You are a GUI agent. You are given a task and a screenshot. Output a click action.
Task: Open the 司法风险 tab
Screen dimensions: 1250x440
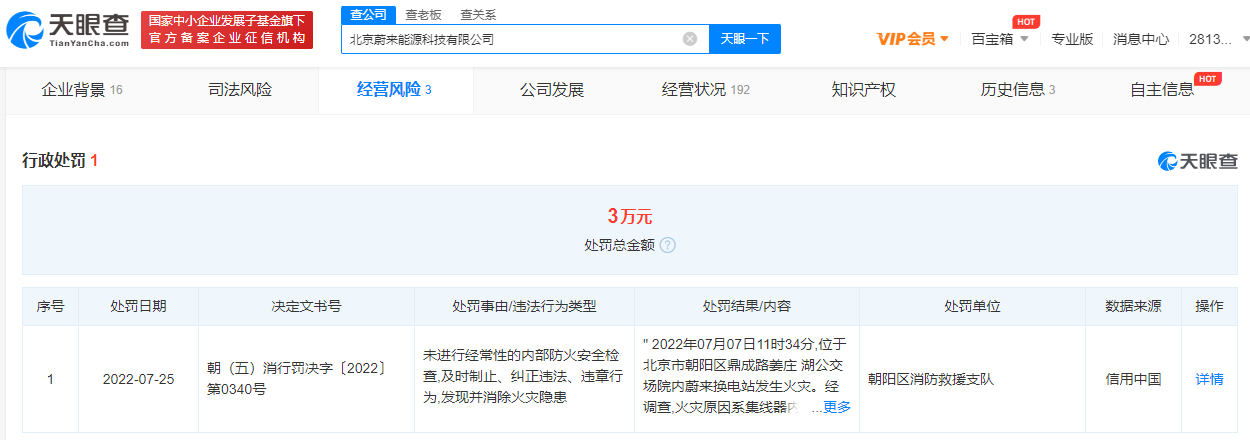tap(239, 90)
